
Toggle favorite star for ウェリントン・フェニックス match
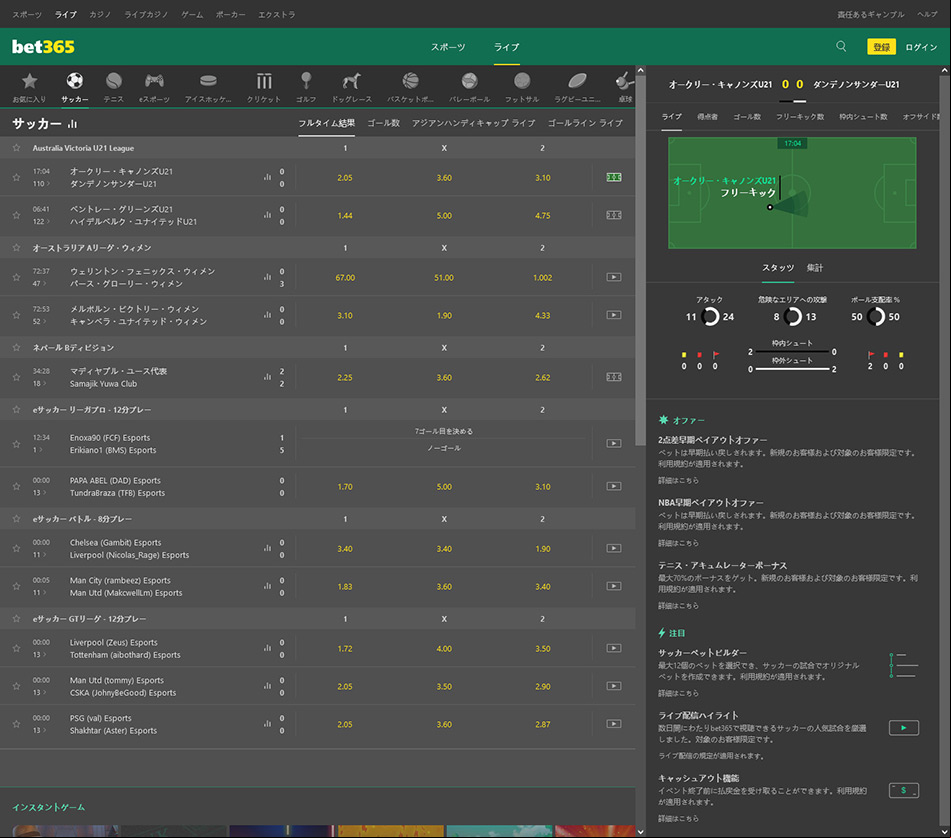click(16, 277)
